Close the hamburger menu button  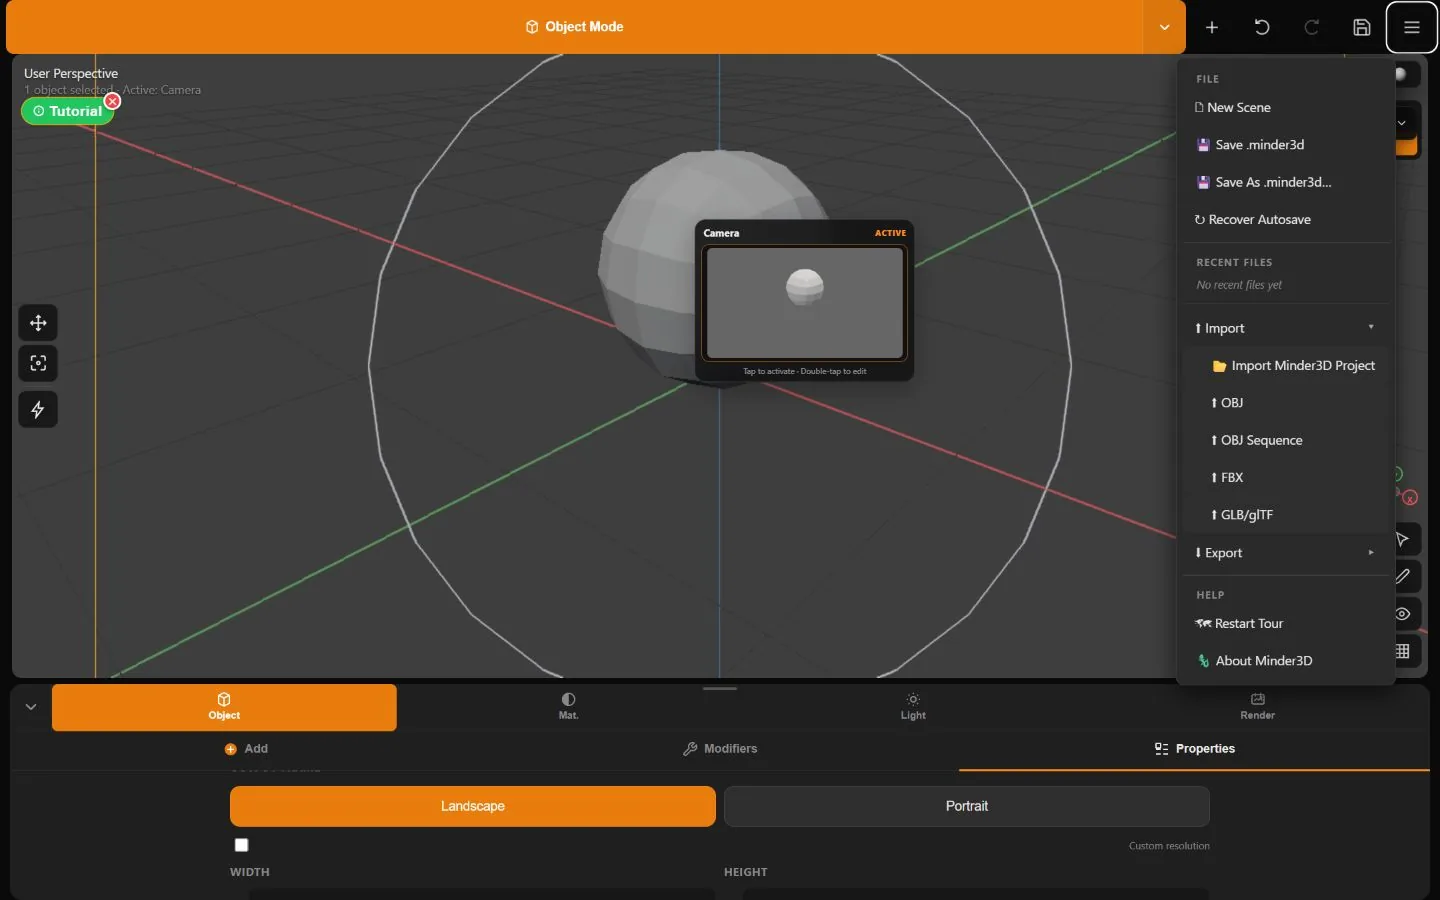[1412, 27]
